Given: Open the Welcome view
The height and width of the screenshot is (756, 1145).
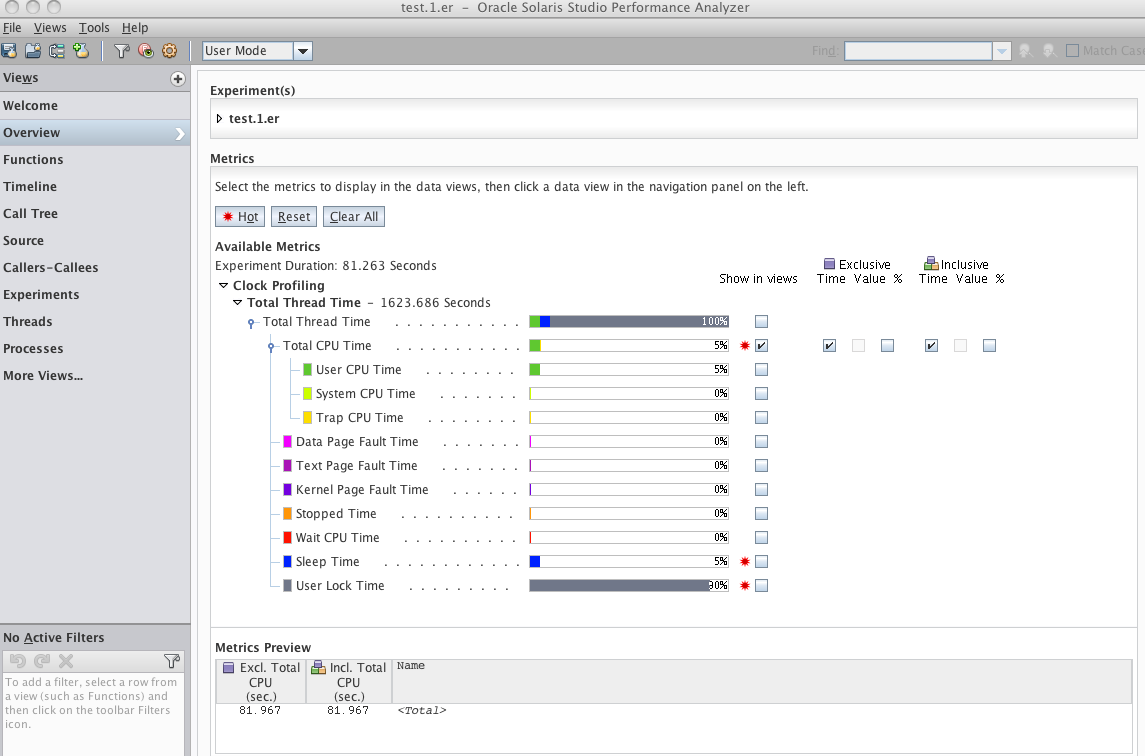Looking at the screenshot, I should point(95,105).
